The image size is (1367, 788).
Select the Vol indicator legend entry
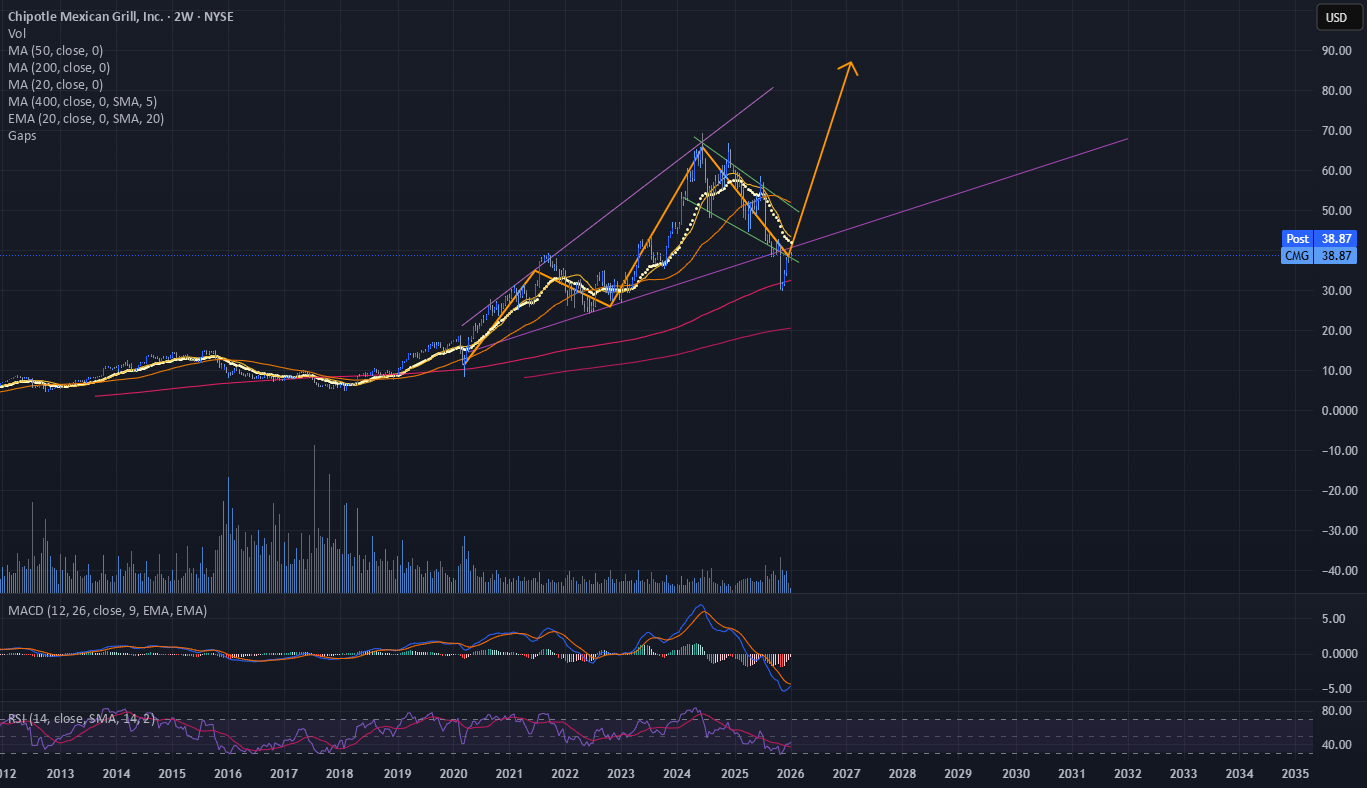coord(17,33)
